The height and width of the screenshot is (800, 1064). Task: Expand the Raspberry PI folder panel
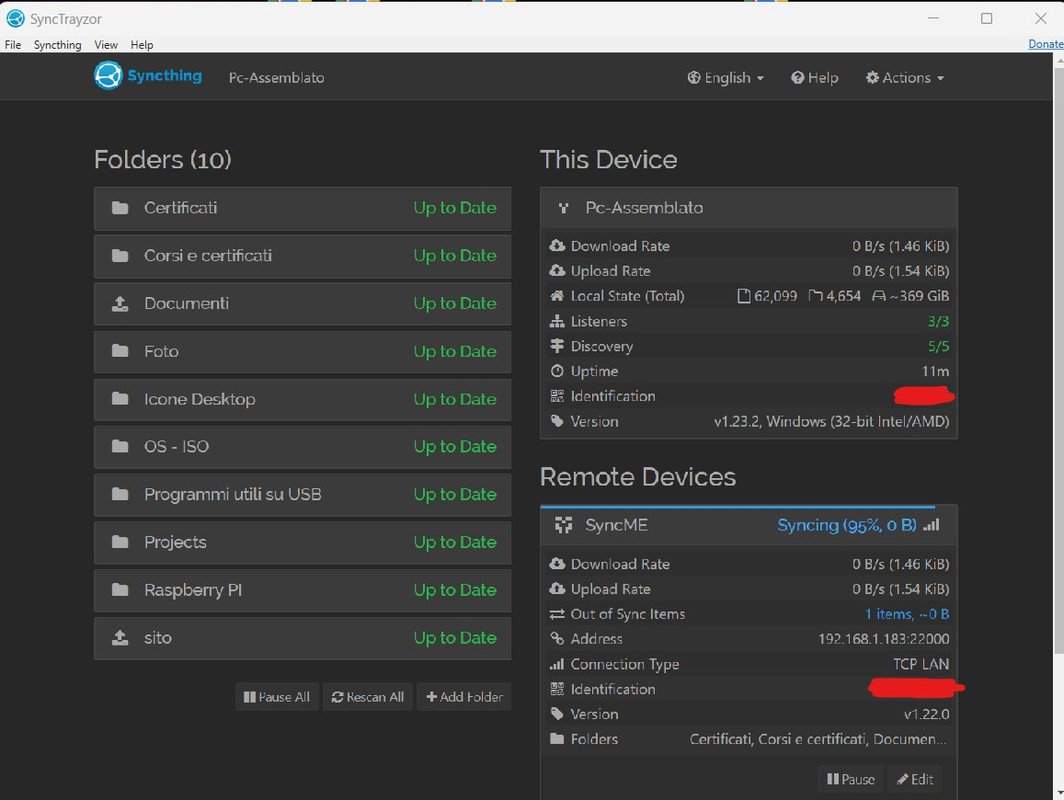[303, 590]
